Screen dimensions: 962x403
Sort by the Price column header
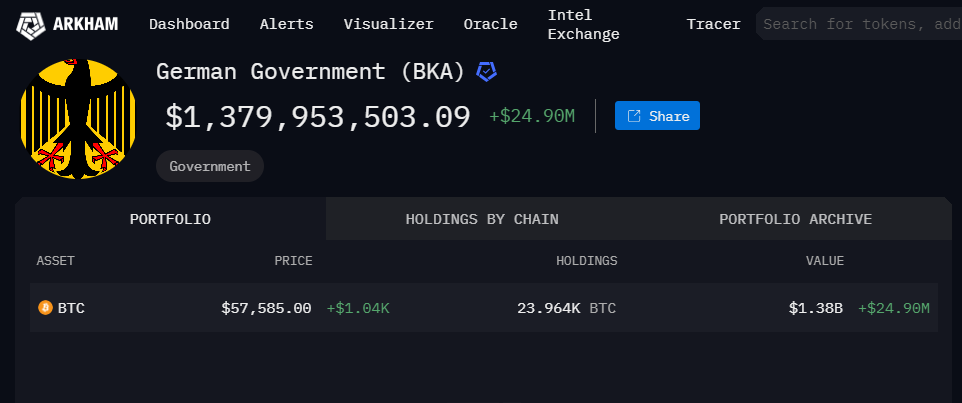tap(293, 261)
